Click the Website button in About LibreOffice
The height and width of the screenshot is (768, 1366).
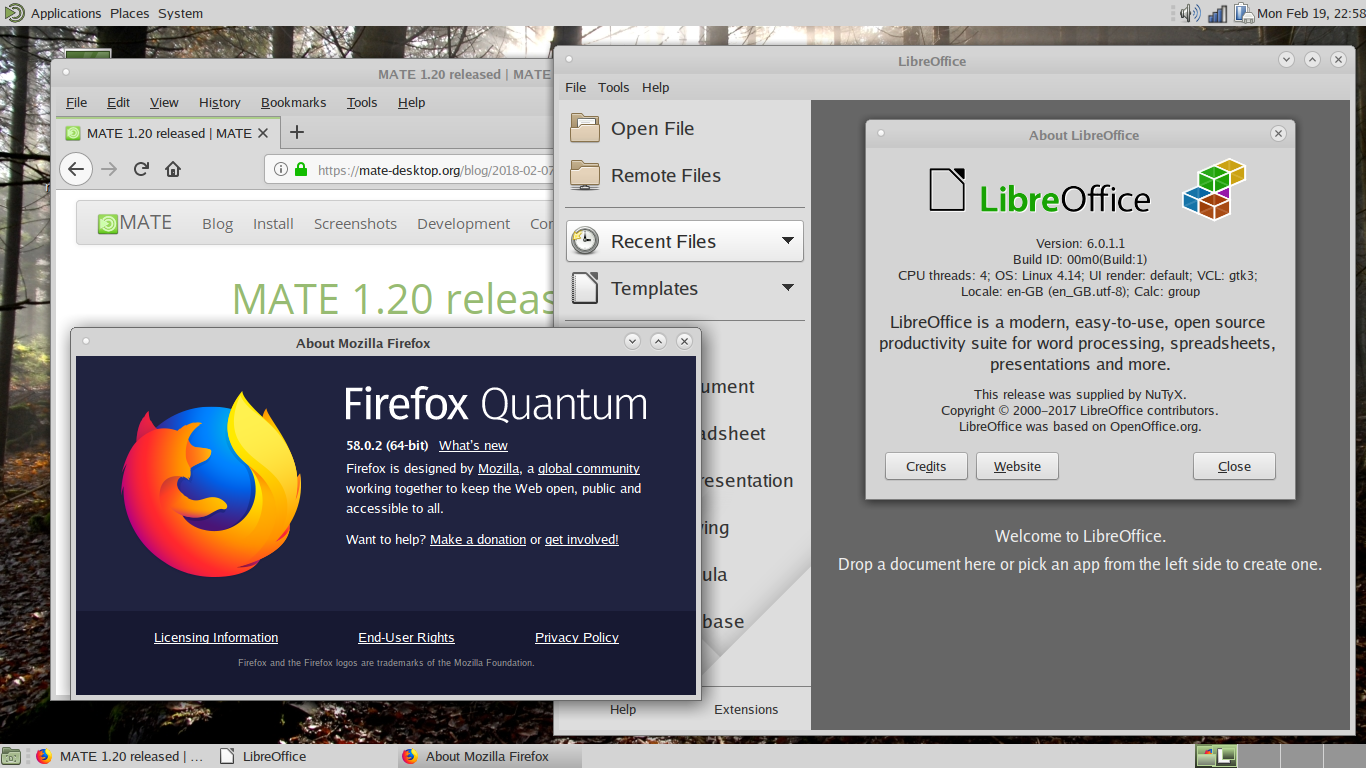click(x=1017, y=466)
